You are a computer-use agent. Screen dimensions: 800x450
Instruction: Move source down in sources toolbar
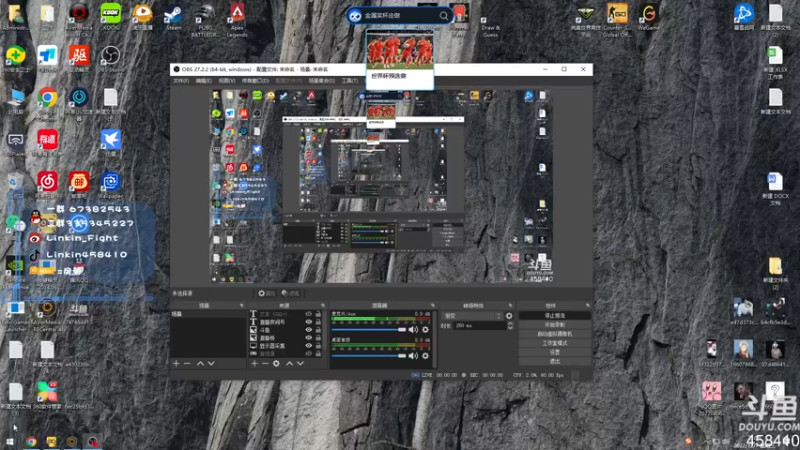[x=301, y=363]
